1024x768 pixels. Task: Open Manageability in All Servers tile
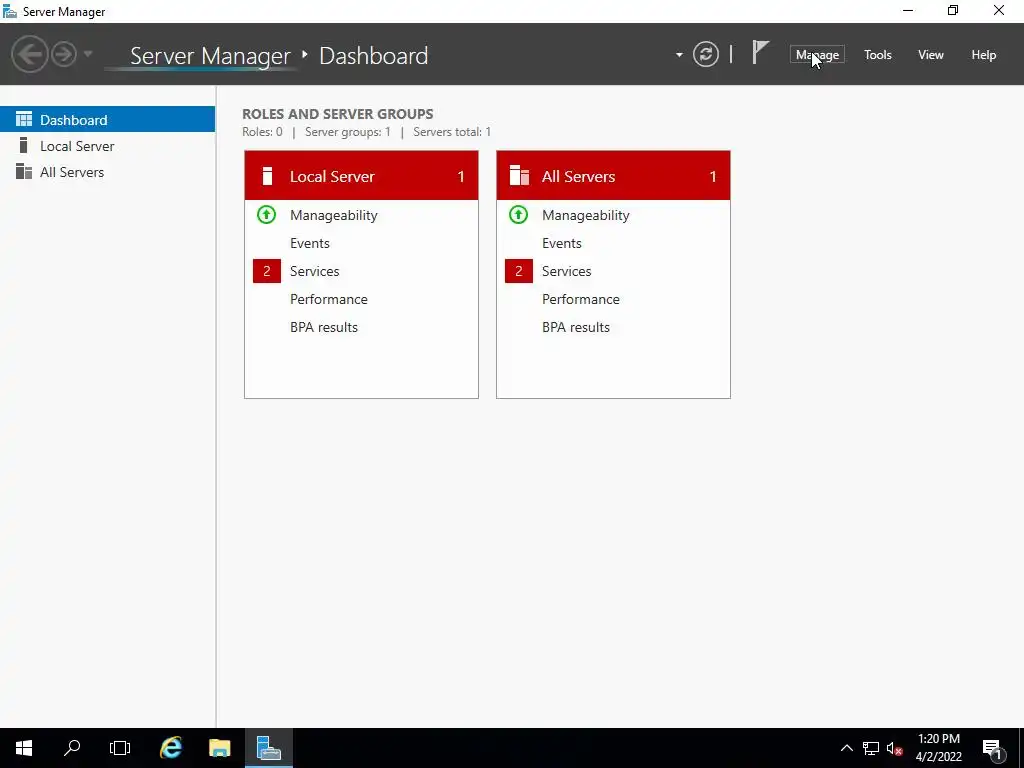pos(586,215)
